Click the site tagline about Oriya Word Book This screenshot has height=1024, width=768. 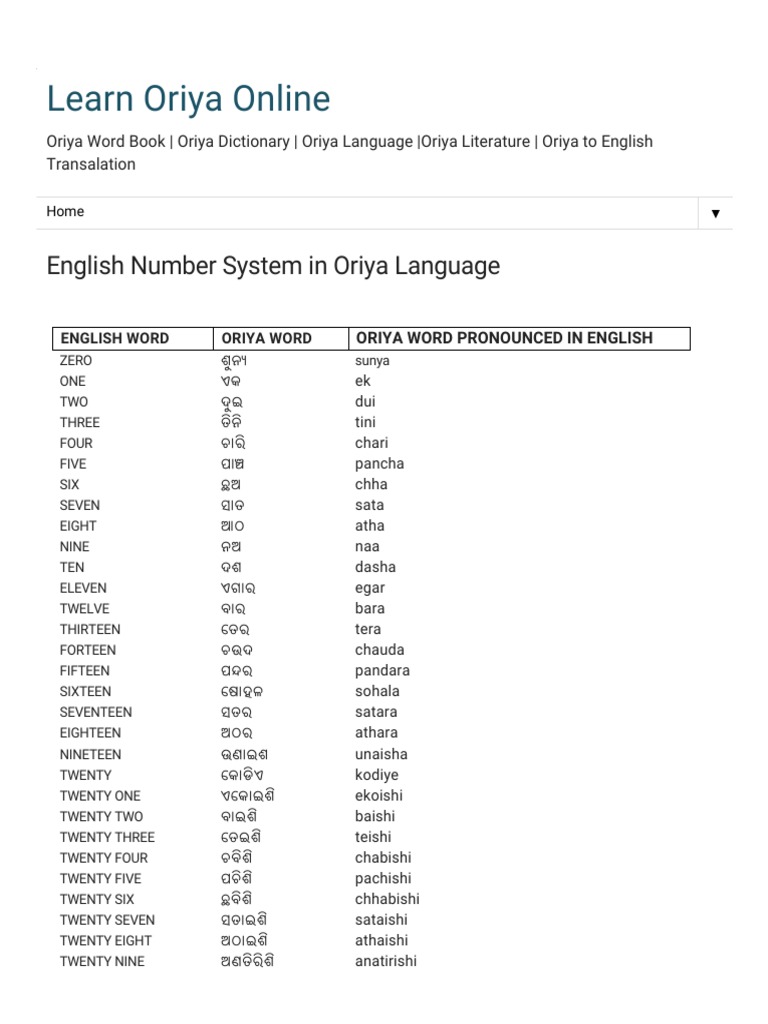[x=349, y=153]
